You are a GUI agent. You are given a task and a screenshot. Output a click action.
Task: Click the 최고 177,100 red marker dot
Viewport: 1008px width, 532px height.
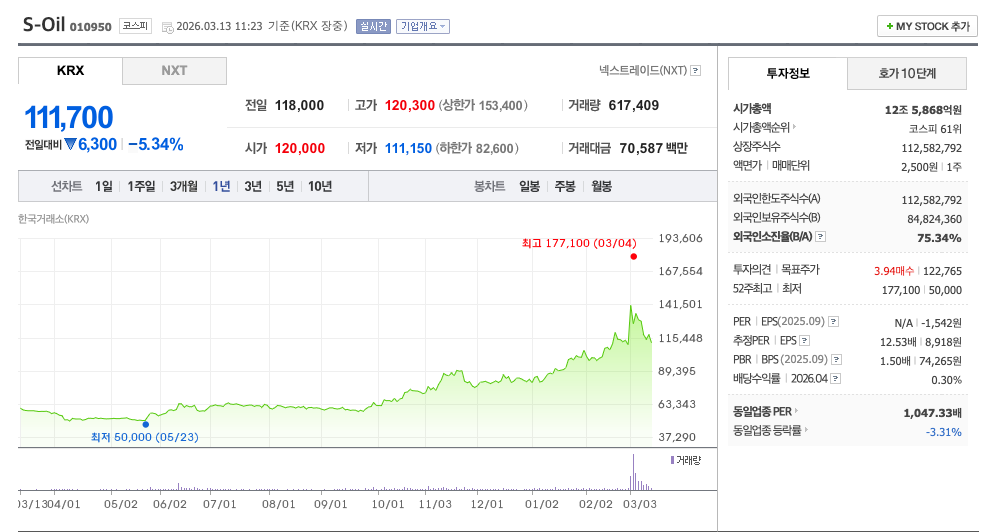click(x=634, y=257)
